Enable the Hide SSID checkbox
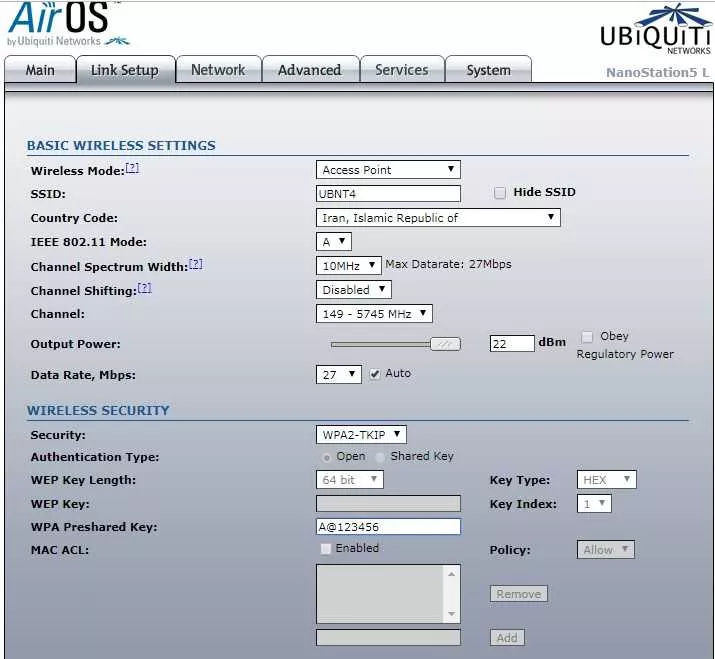This screenshot has width=715, height=659. tap(501, 193)
